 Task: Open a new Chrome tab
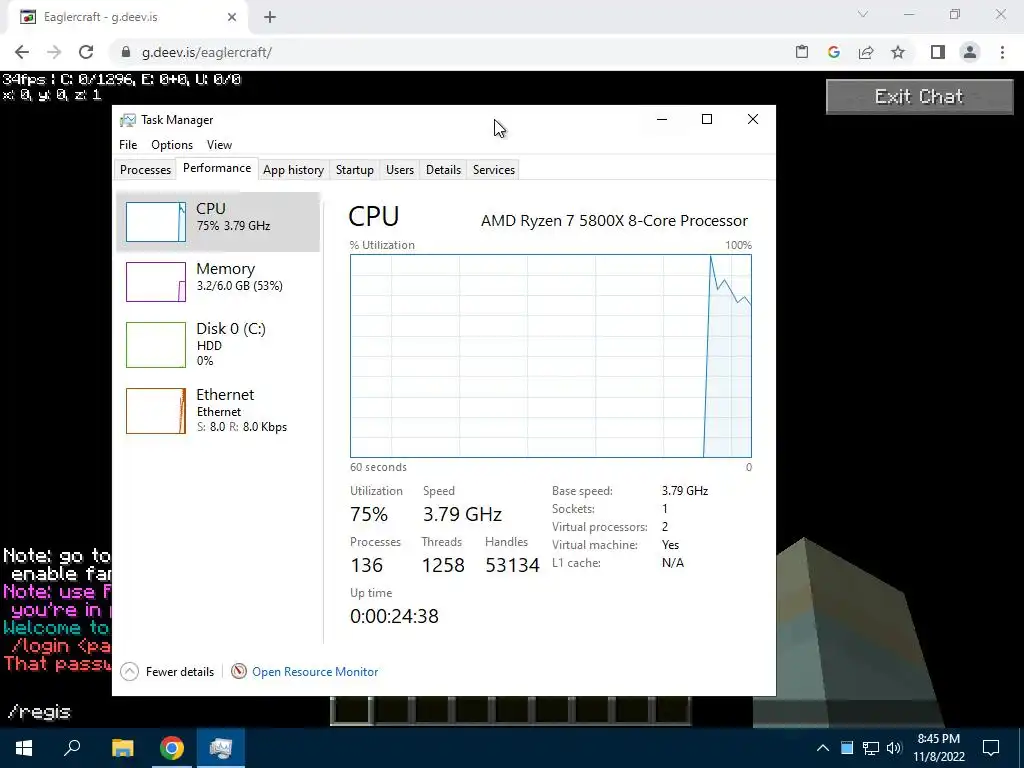270,17
